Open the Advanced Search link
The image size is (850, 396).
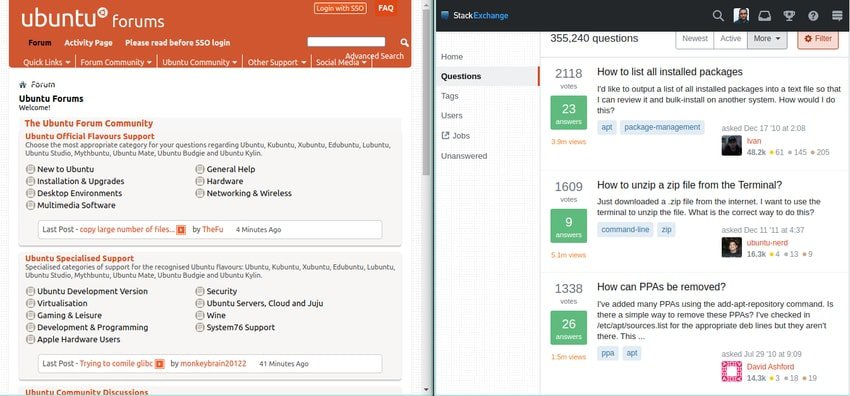click(375, 56)
